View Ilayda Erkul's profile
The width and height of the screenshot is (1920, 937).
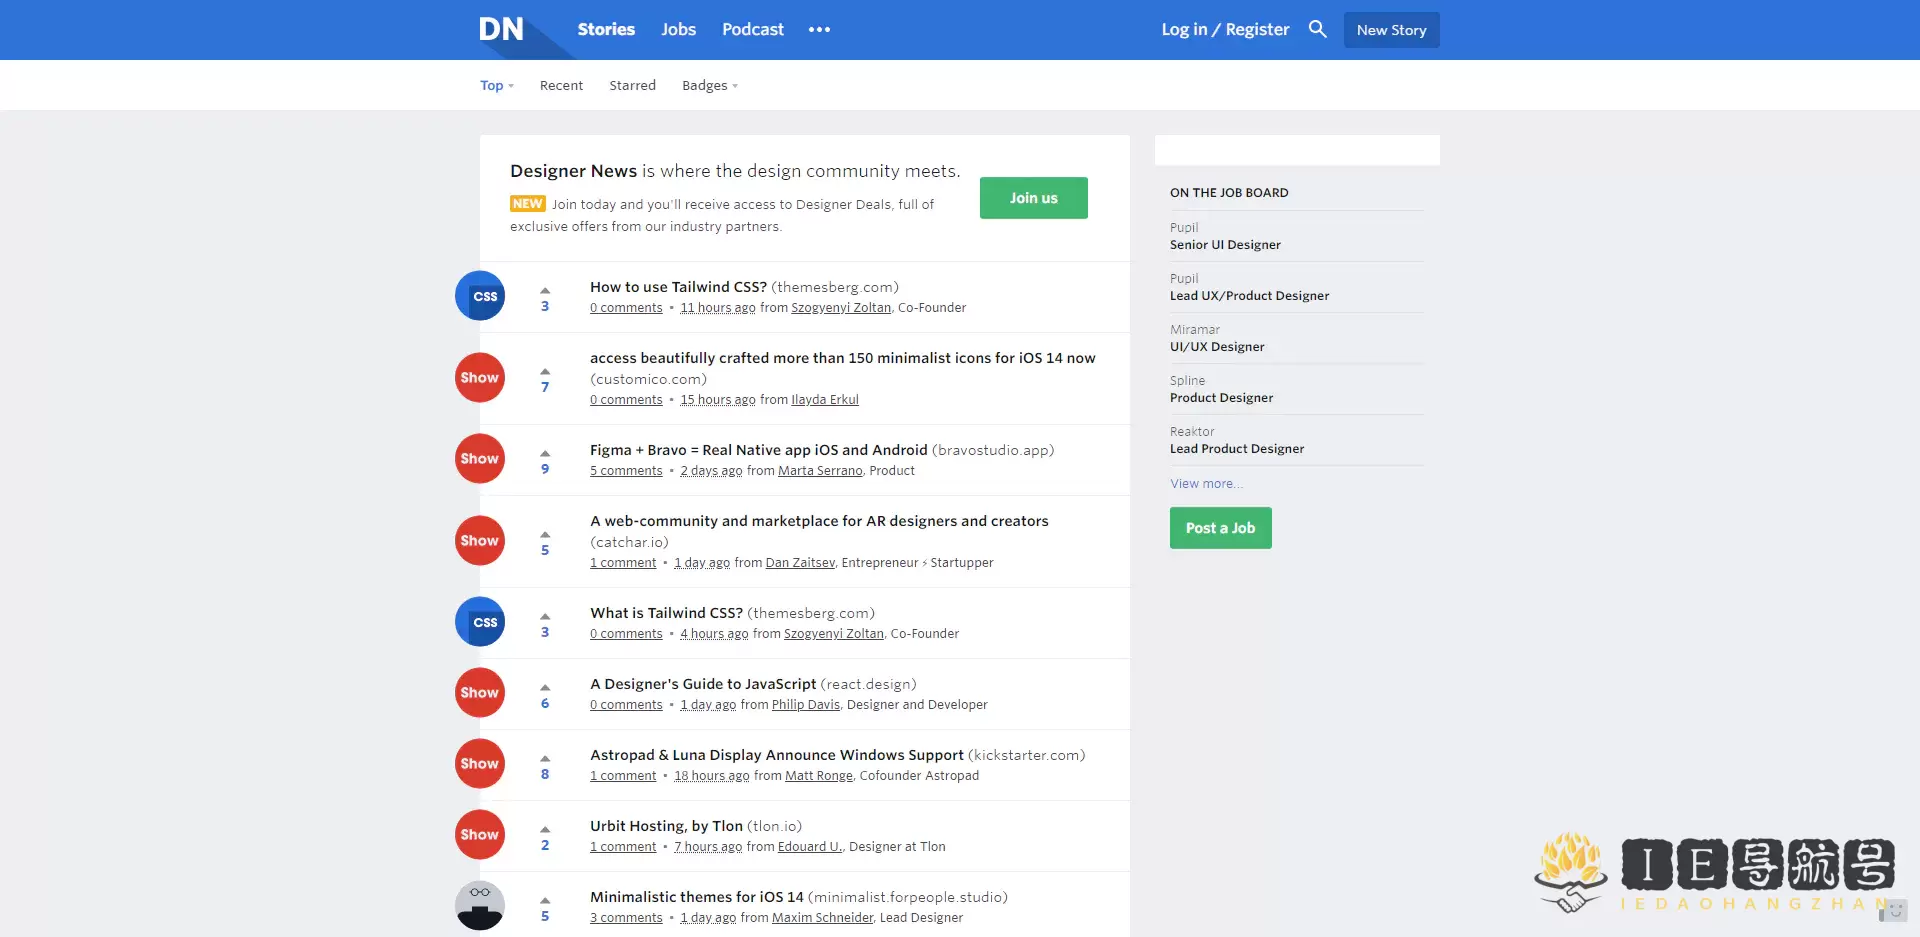click(825, 400)
